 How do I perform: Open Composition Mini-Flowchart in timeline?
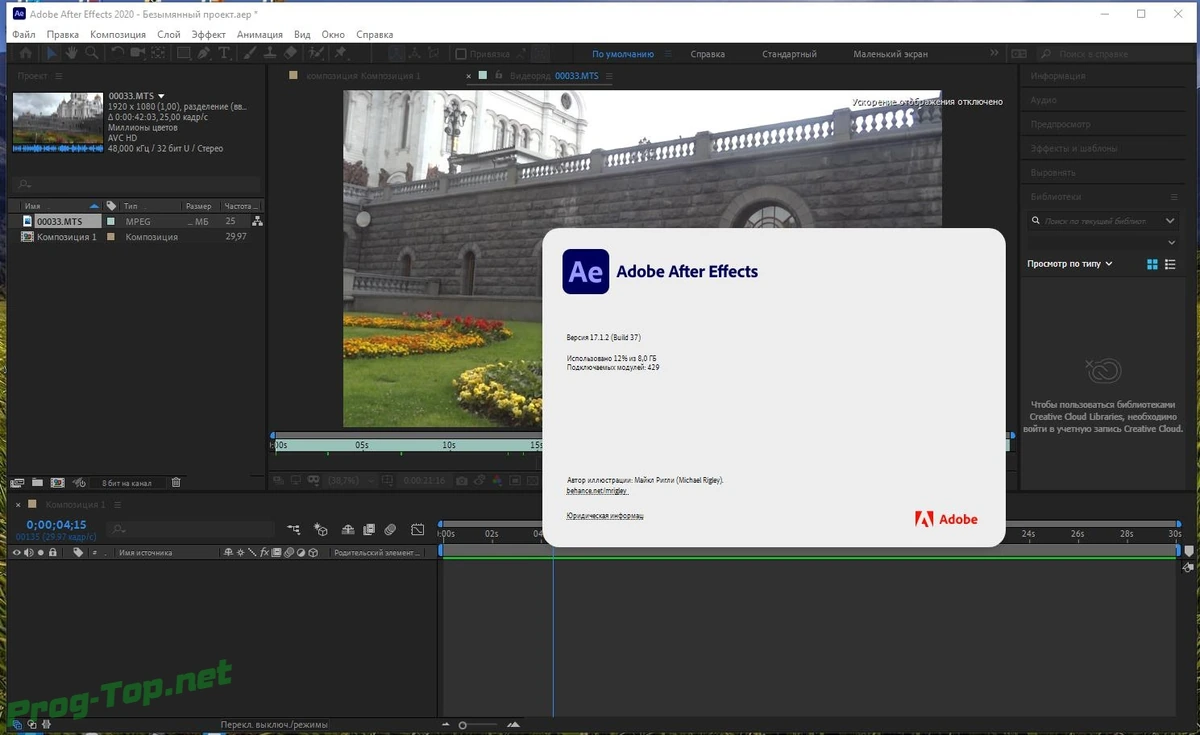293,529
